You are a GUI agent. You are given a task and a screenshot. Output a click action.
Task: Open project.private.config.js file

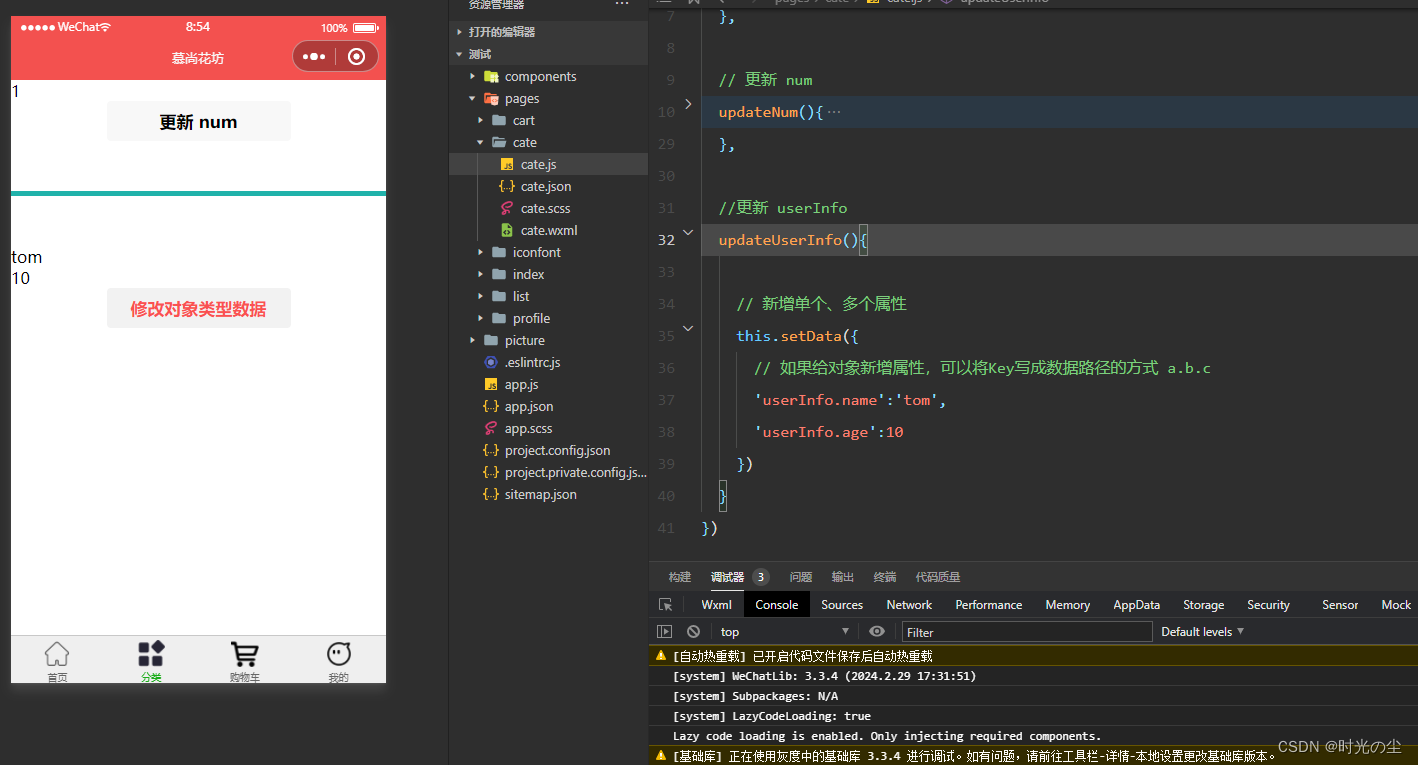click(548, 472)
